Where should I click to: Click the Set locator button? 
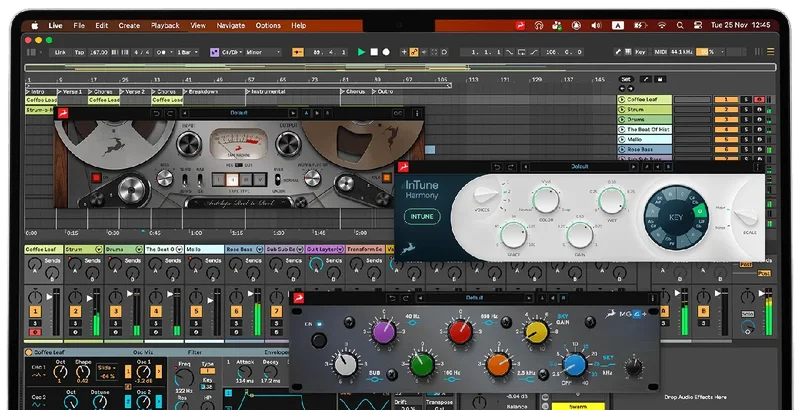pyautogui.click(x=626, y=80)
